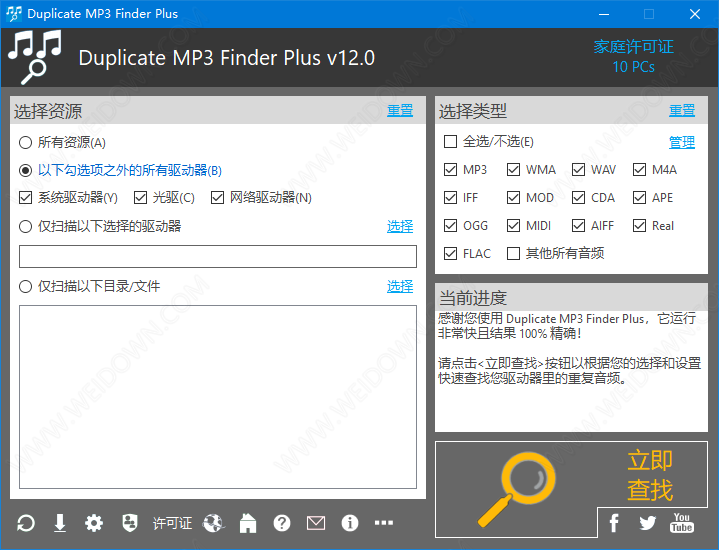719x550 pixels.
Task: Click 重置 link in 选择资源 header
Action: [400, 111]
